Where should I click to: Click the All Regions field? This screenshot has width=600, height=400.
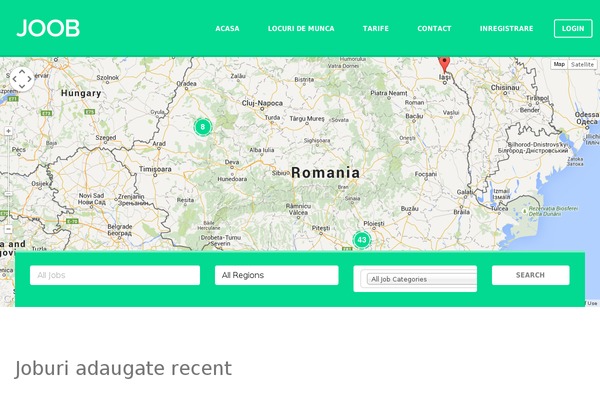click(277, 275)
